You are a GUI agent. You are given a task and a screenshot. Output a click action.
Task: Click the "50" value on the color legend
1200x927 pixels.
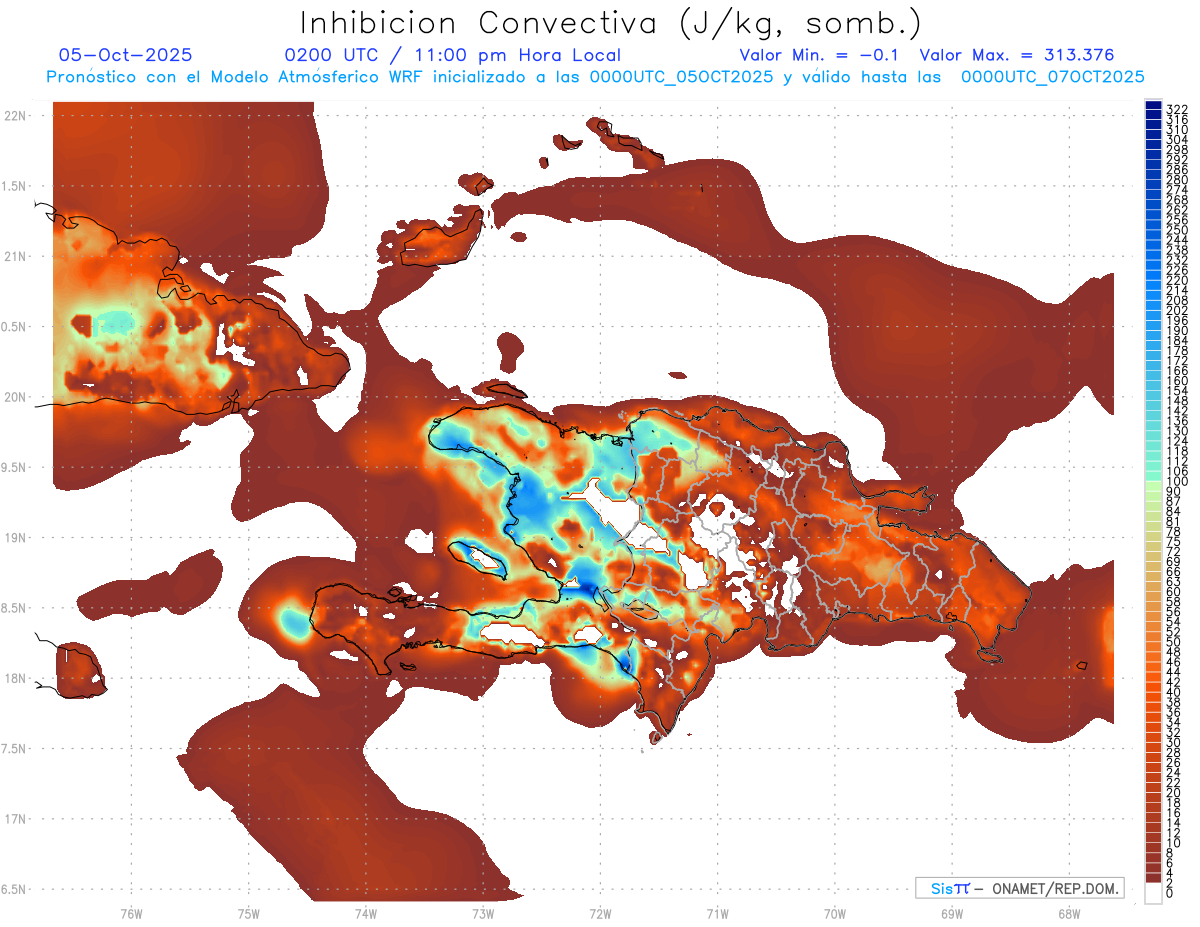1174,642
